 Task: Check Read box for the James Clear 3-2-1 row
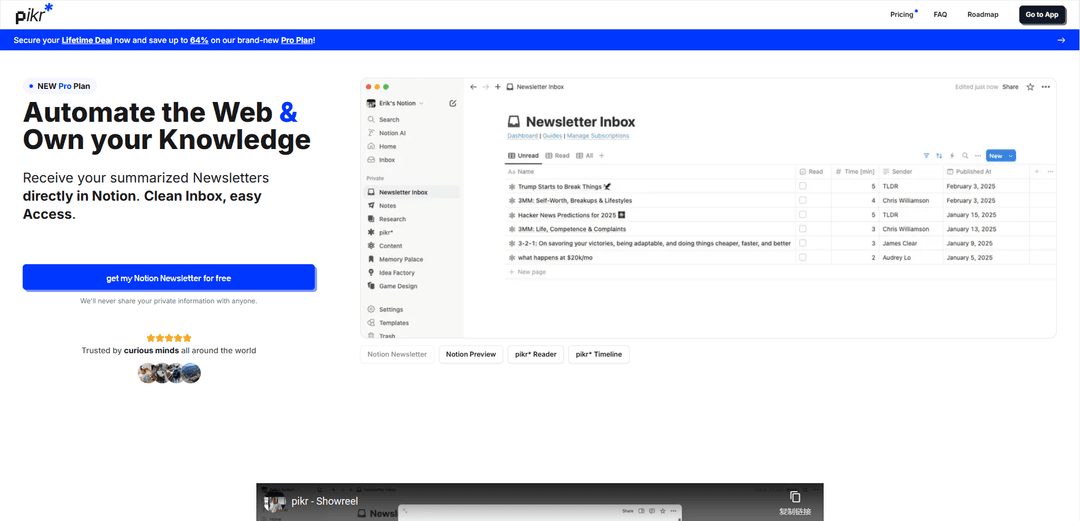tap(802, 243)
